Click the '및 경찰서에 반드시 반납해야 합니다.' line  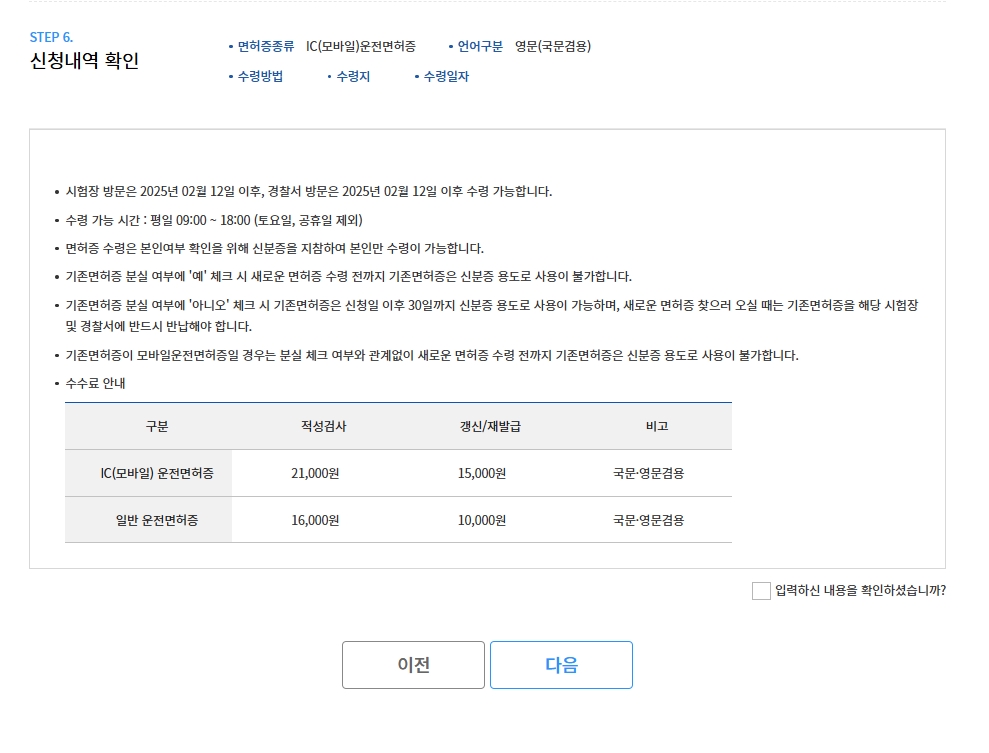tap(158, 326)
